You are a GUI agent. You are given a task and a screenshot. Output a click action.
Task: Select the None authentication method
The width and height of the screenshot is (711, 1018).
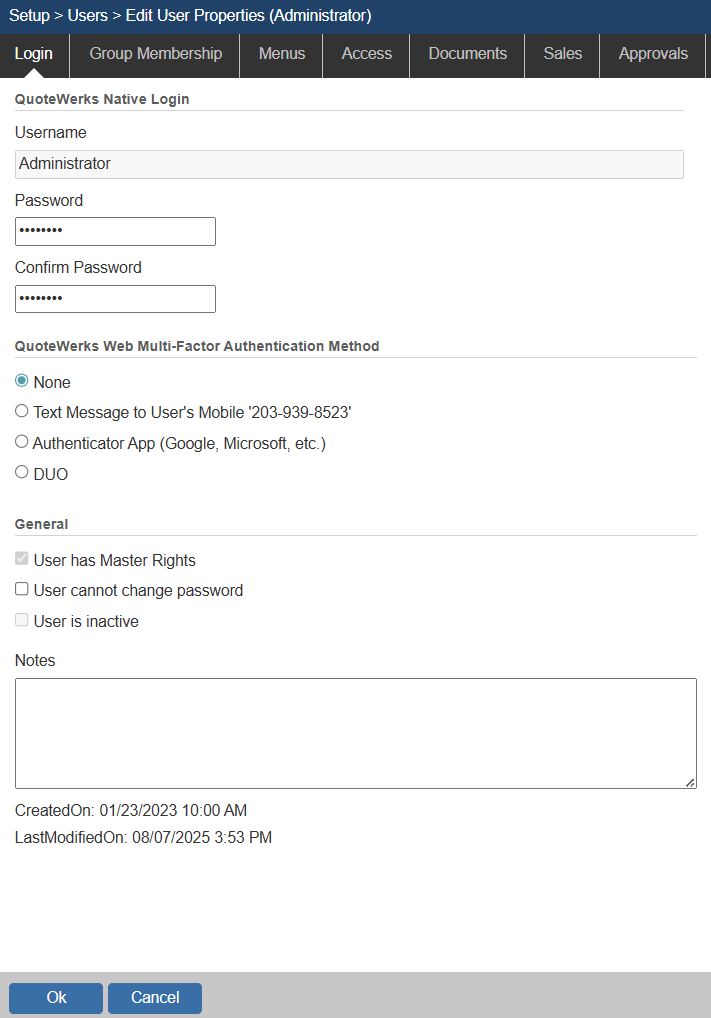[x=22, y=381]
